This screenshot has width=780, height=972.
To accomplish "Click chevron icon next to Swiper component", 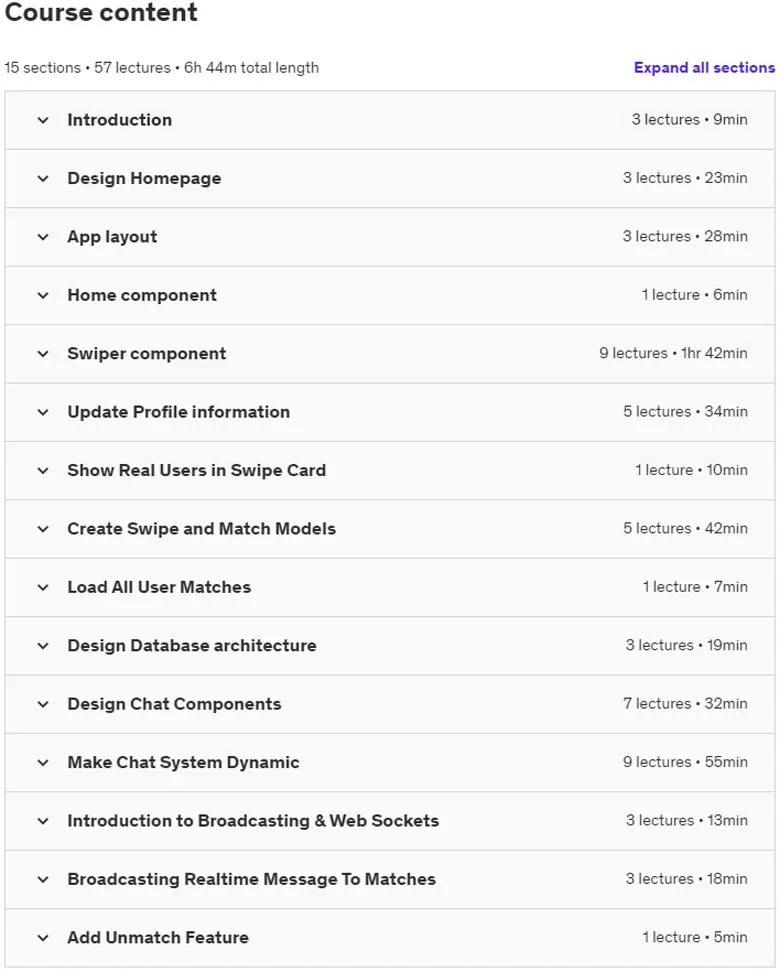I will [x=43, y=354].
